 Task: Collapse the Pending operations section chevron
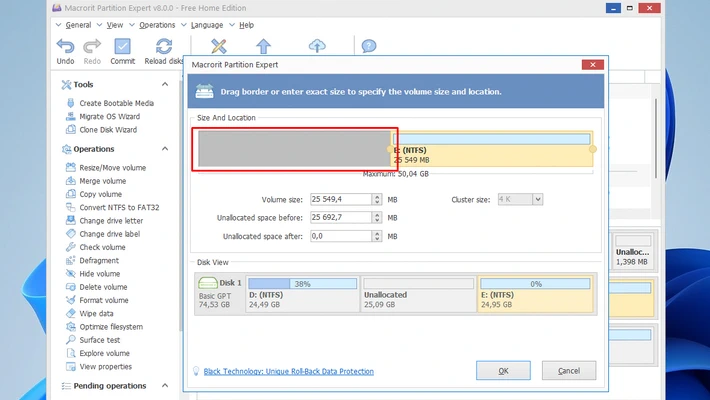tap(165, 386)
